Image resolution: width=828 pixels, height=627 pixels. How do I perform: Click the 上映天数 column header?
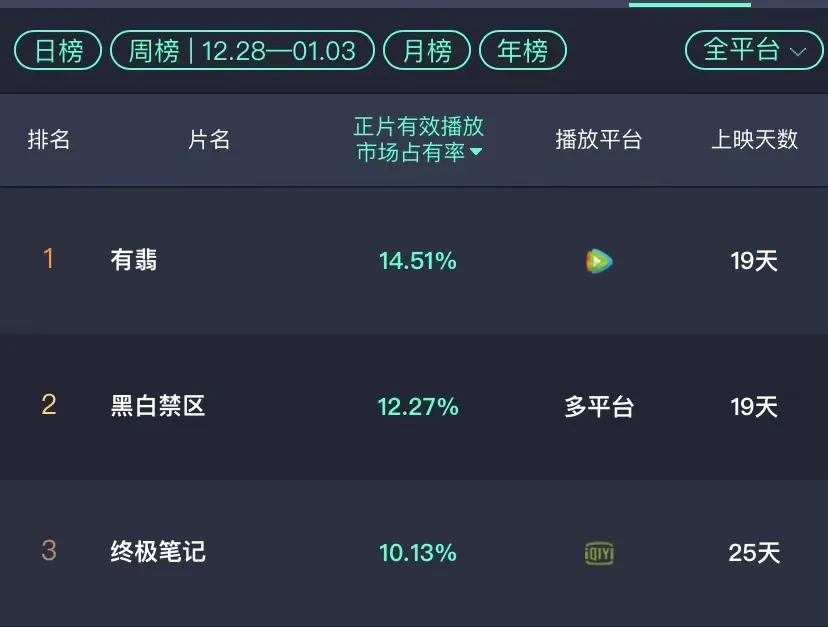(x=754, y=139)
